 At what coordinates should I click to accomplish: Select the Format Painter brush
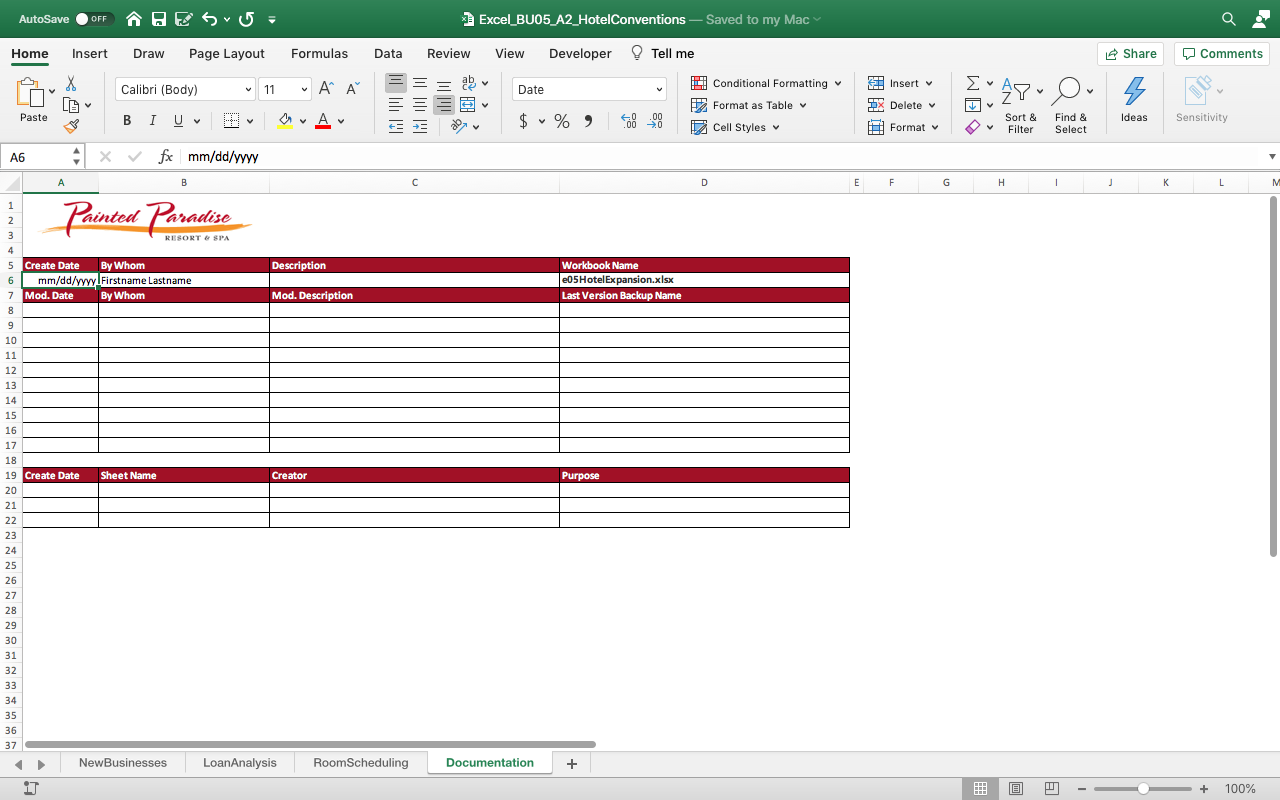tap(71, 126)
